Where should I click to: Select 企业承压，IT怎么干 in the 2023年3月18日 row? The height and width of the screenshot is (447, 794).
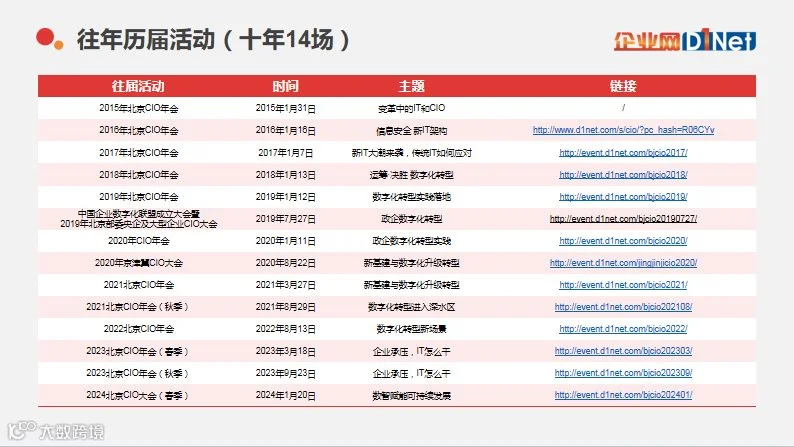point(411,351)
